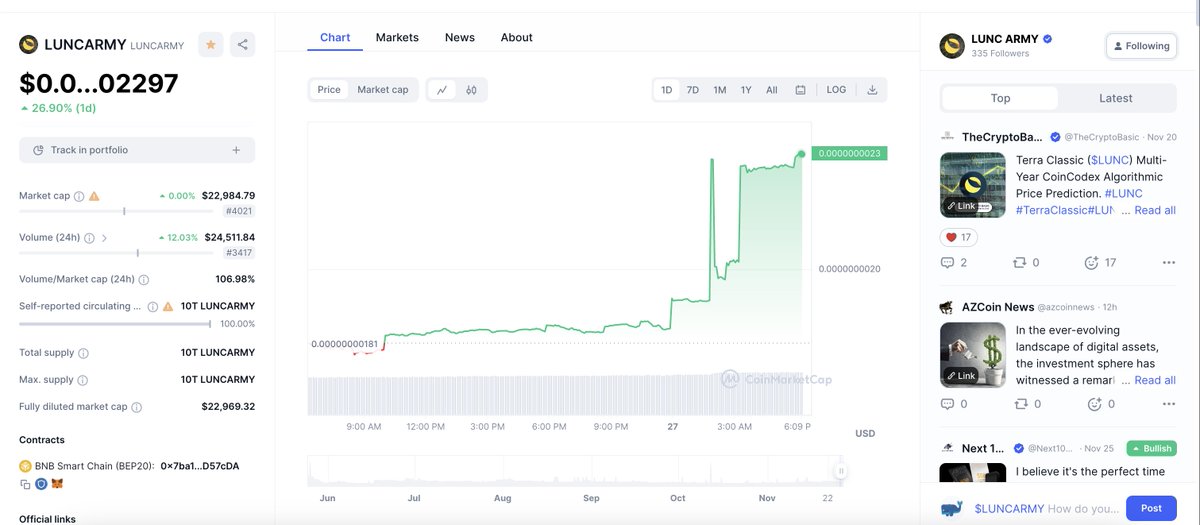Add LUNCARMY to watchlist with star icon
The image size is (1200, 525).
click(211, 45)
